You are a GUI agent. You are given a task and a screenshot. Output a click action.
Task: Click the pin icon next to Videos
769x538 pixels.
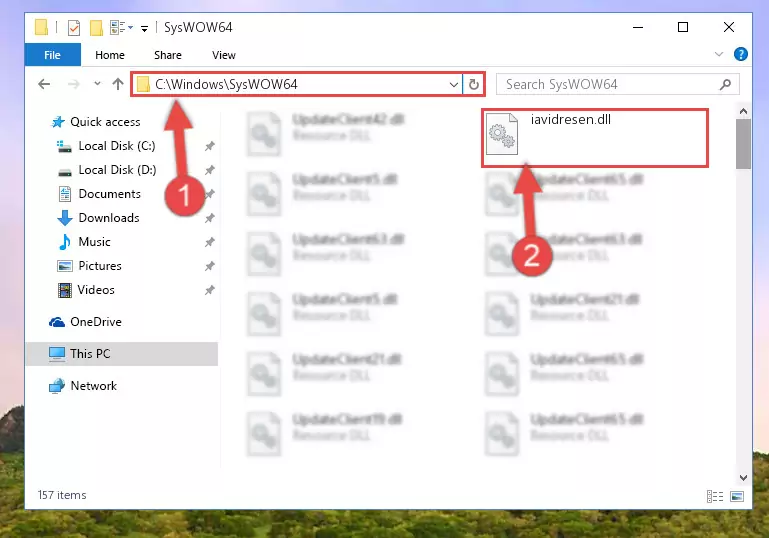point(209,290)
